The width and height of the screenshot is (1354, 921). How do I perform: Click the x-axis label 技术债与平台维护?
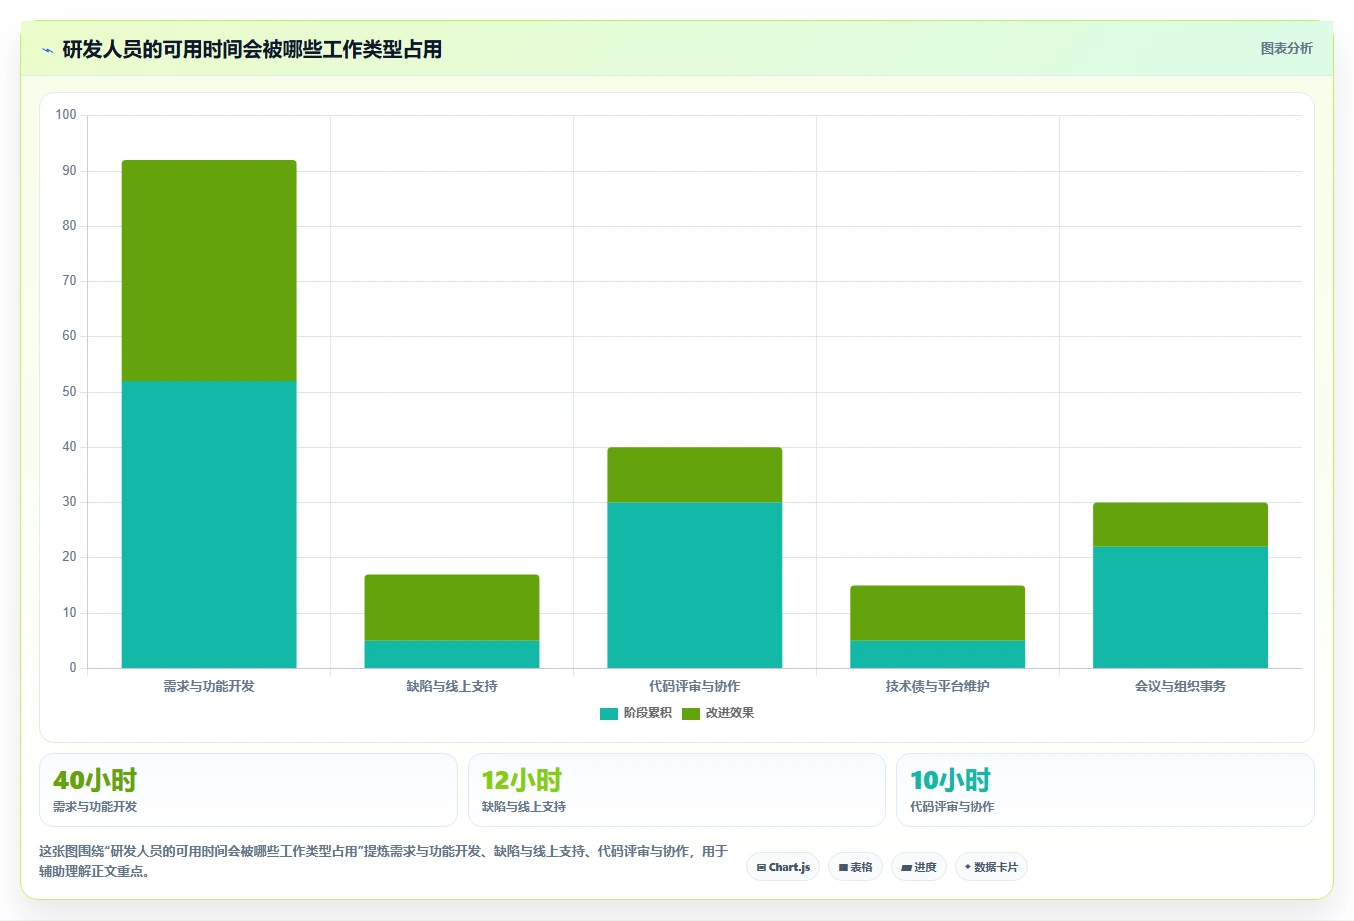938,686
